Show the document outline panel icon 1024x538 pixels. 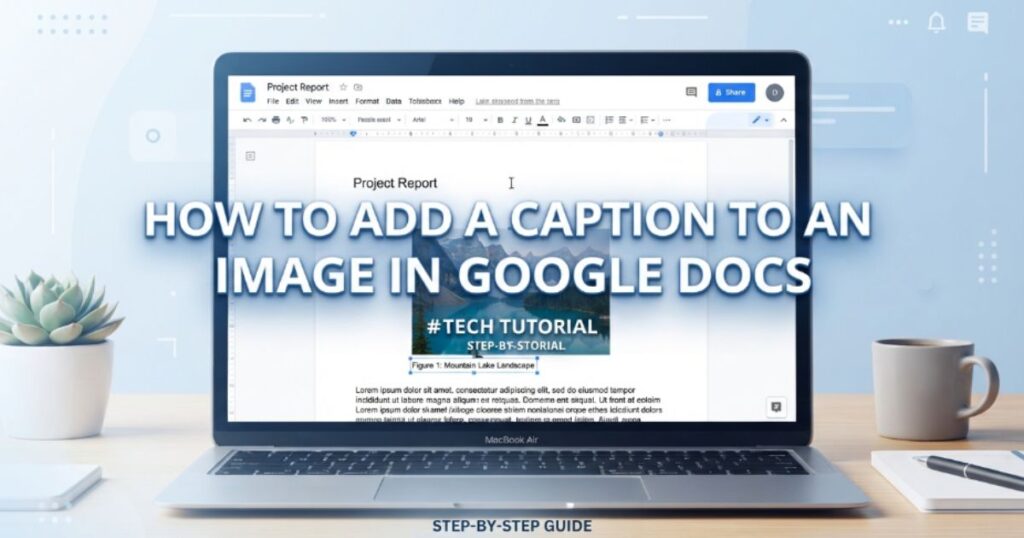(250, 156)
